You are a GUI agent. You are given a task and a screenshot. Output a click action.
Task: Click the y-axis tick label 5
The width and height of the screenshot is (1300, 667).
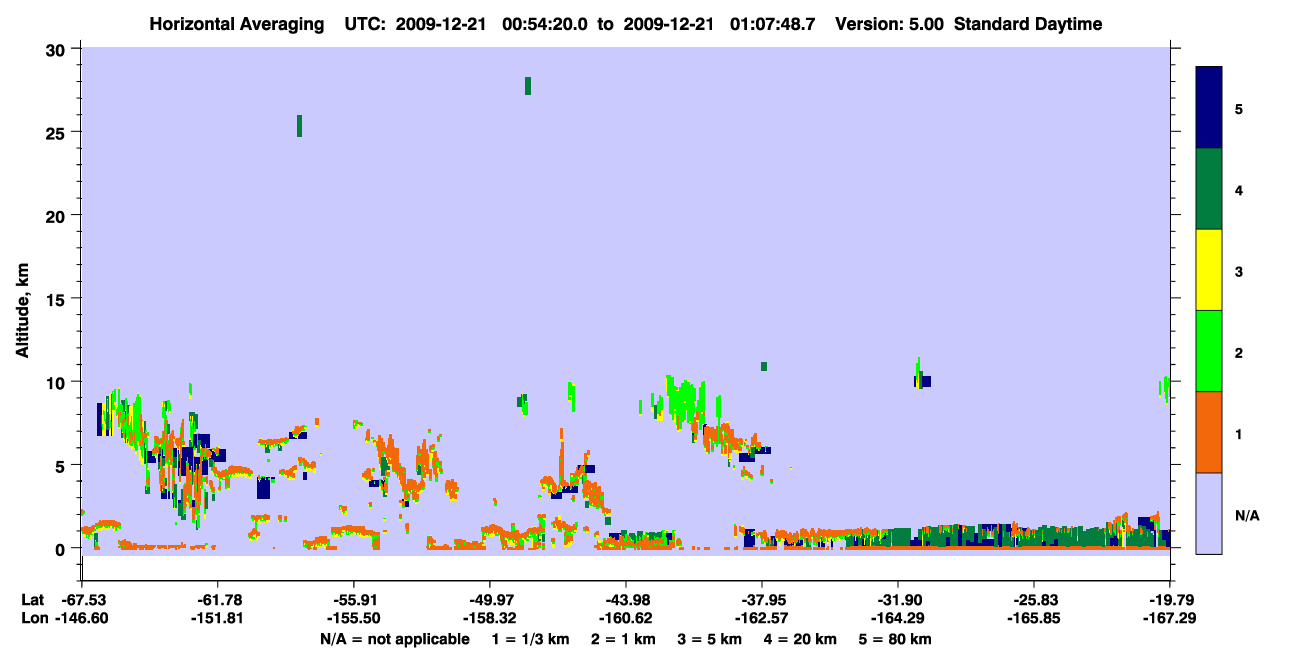coord(62,465)
